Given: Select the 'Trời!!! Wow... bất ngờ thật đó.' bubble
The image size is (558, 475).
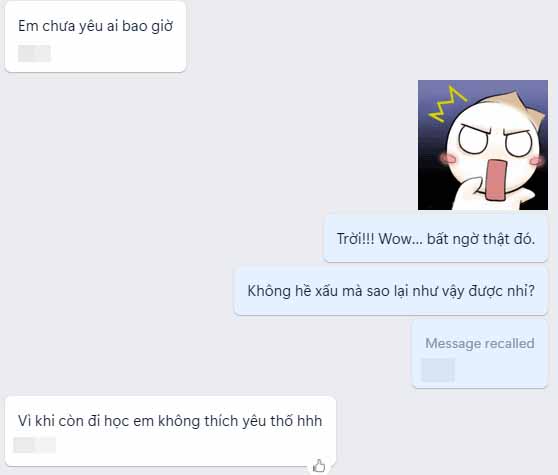Looking at the screenshot, I should click(436, 238).
